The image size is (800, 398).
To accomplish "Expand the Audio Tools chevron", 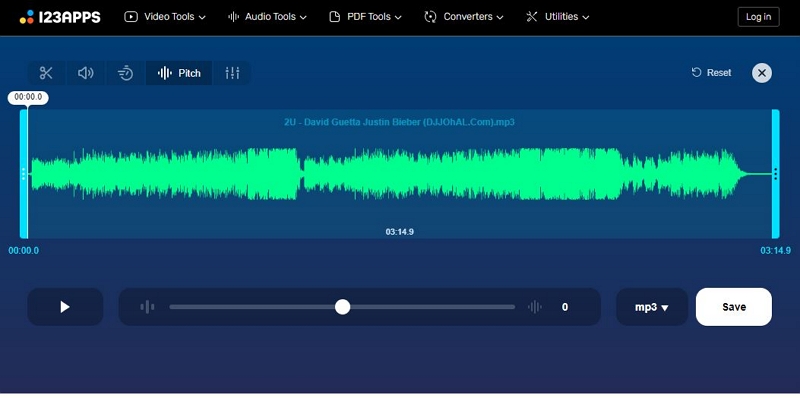I will point(303,17).
